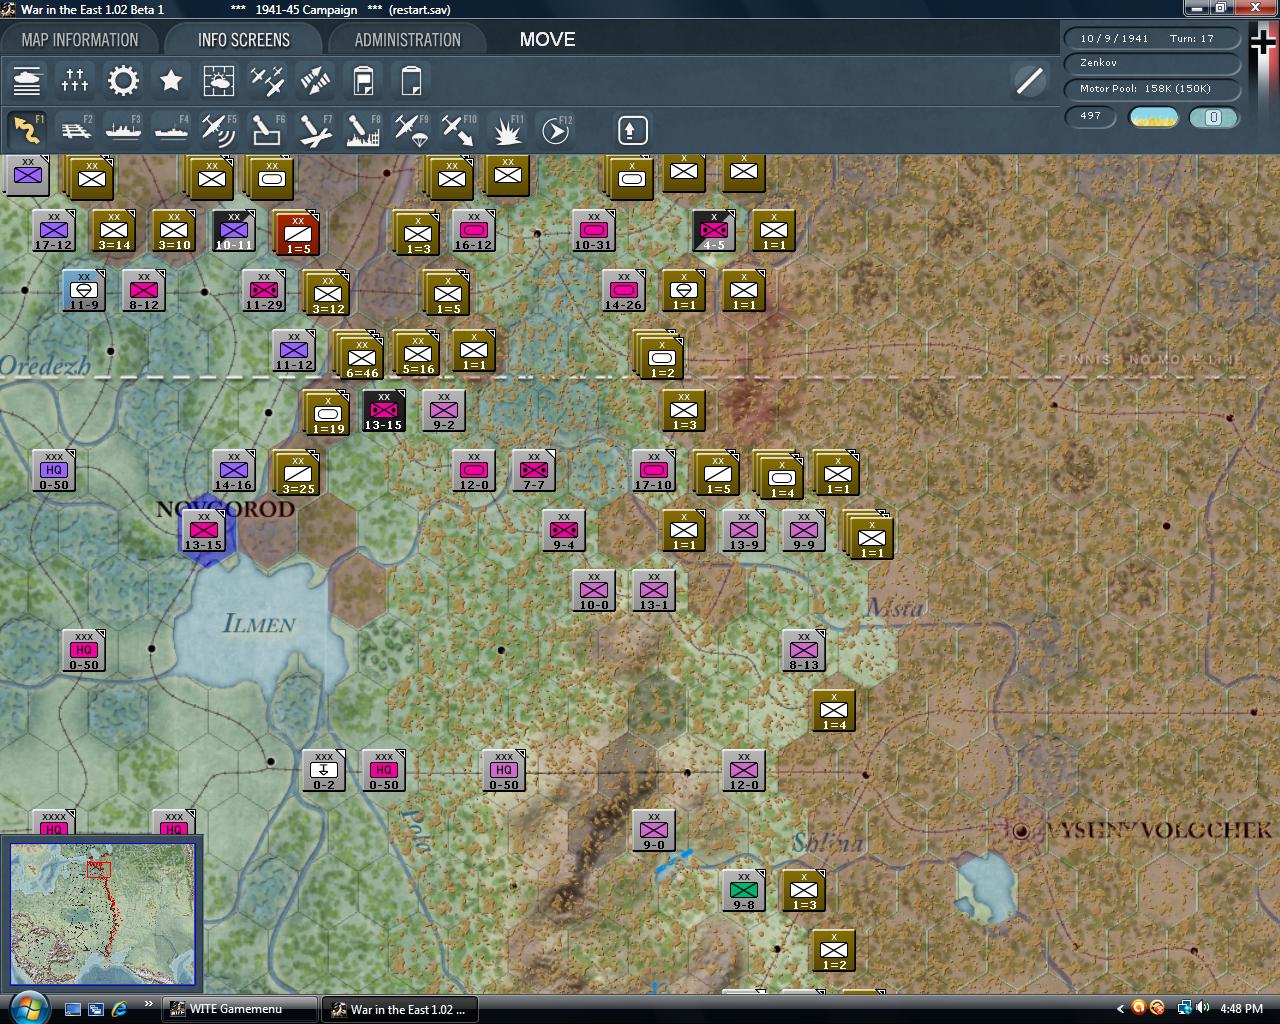Open the blank page report icon
Screen dimensions: 1280x1024
point(411,81)
